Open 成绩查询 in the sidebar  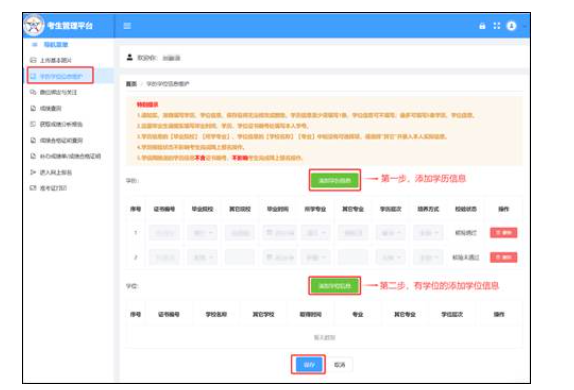pos(51,108)
